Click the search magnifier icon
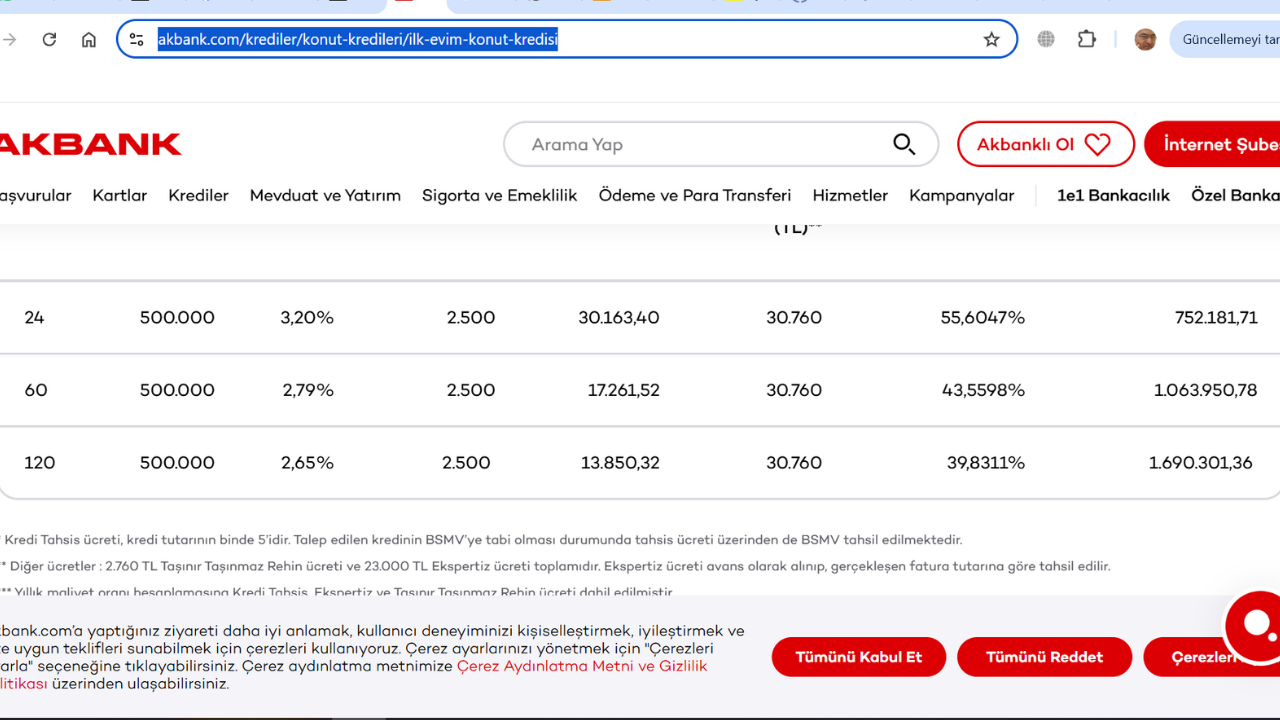Screen dimensions: 1280x720 [904, 144]
